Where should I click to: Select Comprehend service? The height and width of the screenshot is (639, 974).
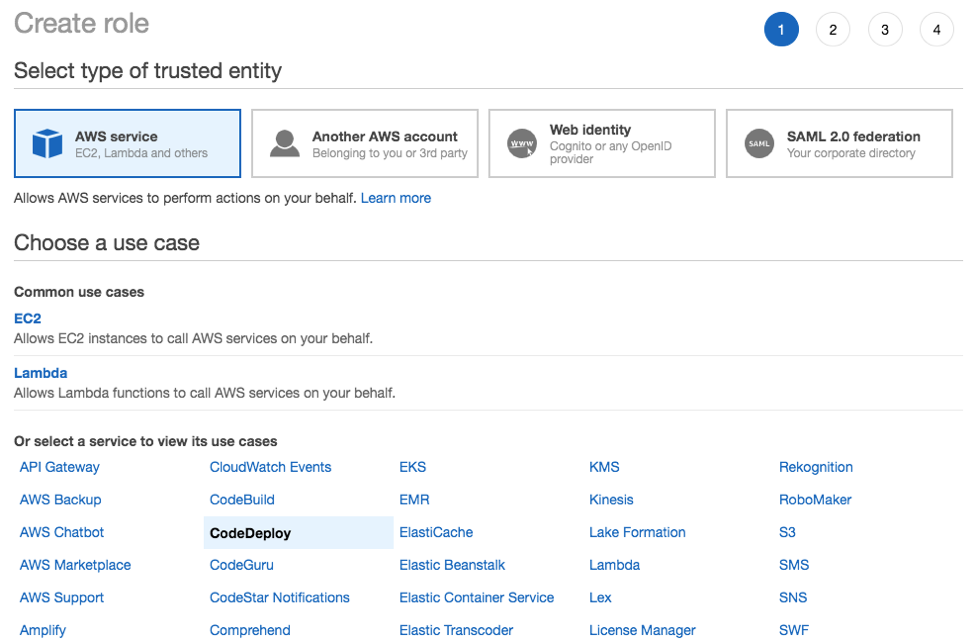click(250, 630)
